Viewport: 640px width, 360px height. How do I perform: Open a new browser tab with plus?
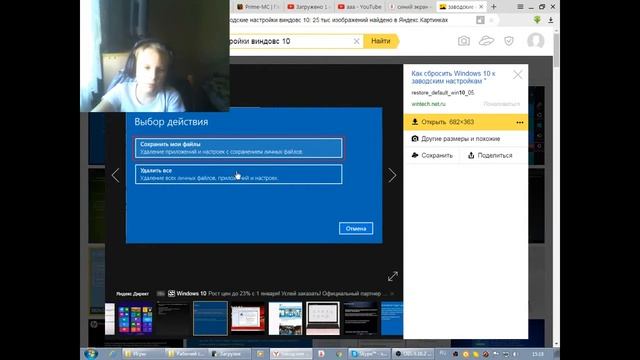click(x=493, y=7)
